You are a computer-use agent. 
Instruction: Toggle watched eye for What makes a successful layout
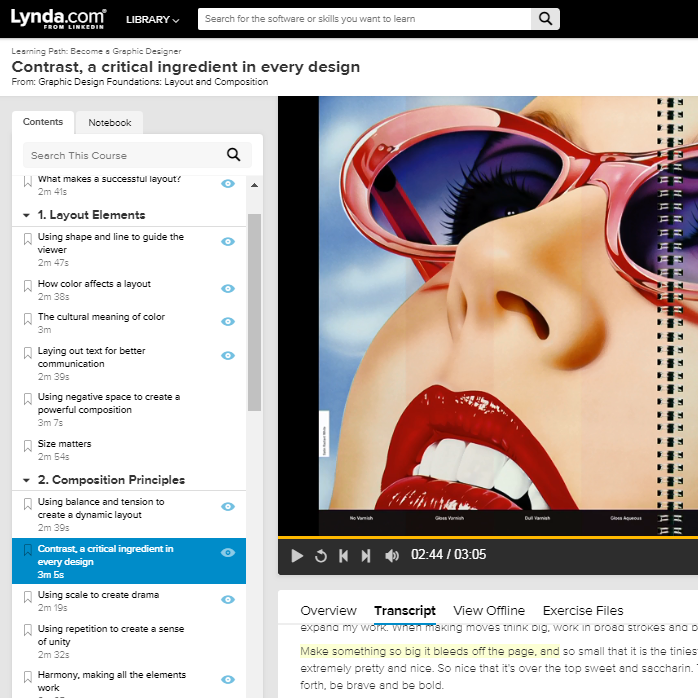tap(228, 183)
